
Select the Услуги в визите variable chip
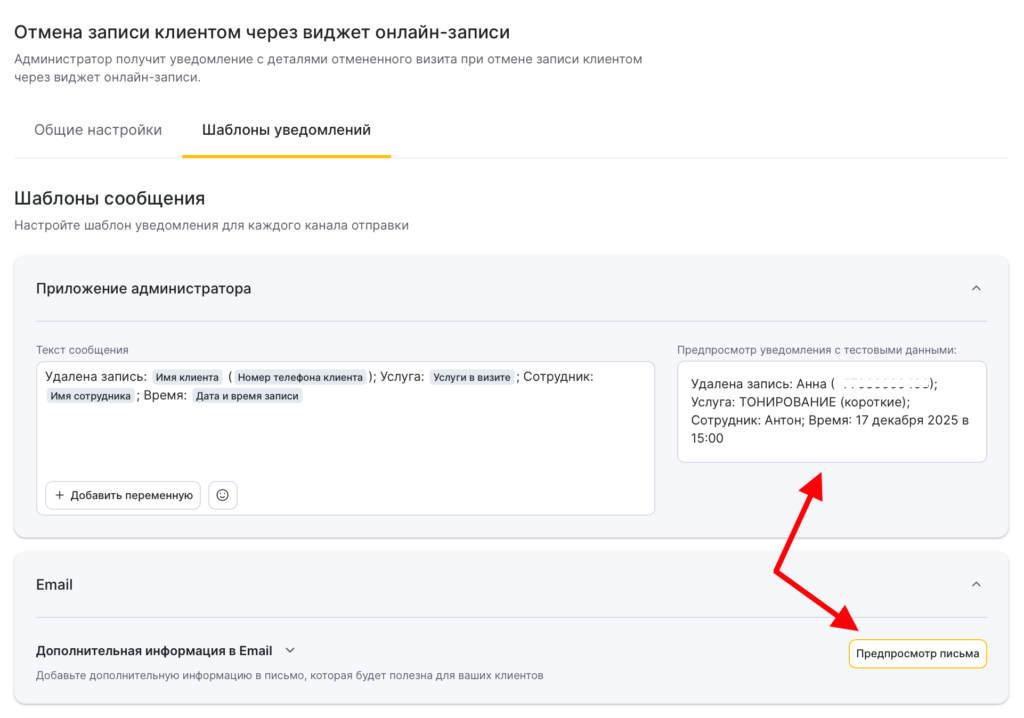pyautogui.click(x=472, y=377)
